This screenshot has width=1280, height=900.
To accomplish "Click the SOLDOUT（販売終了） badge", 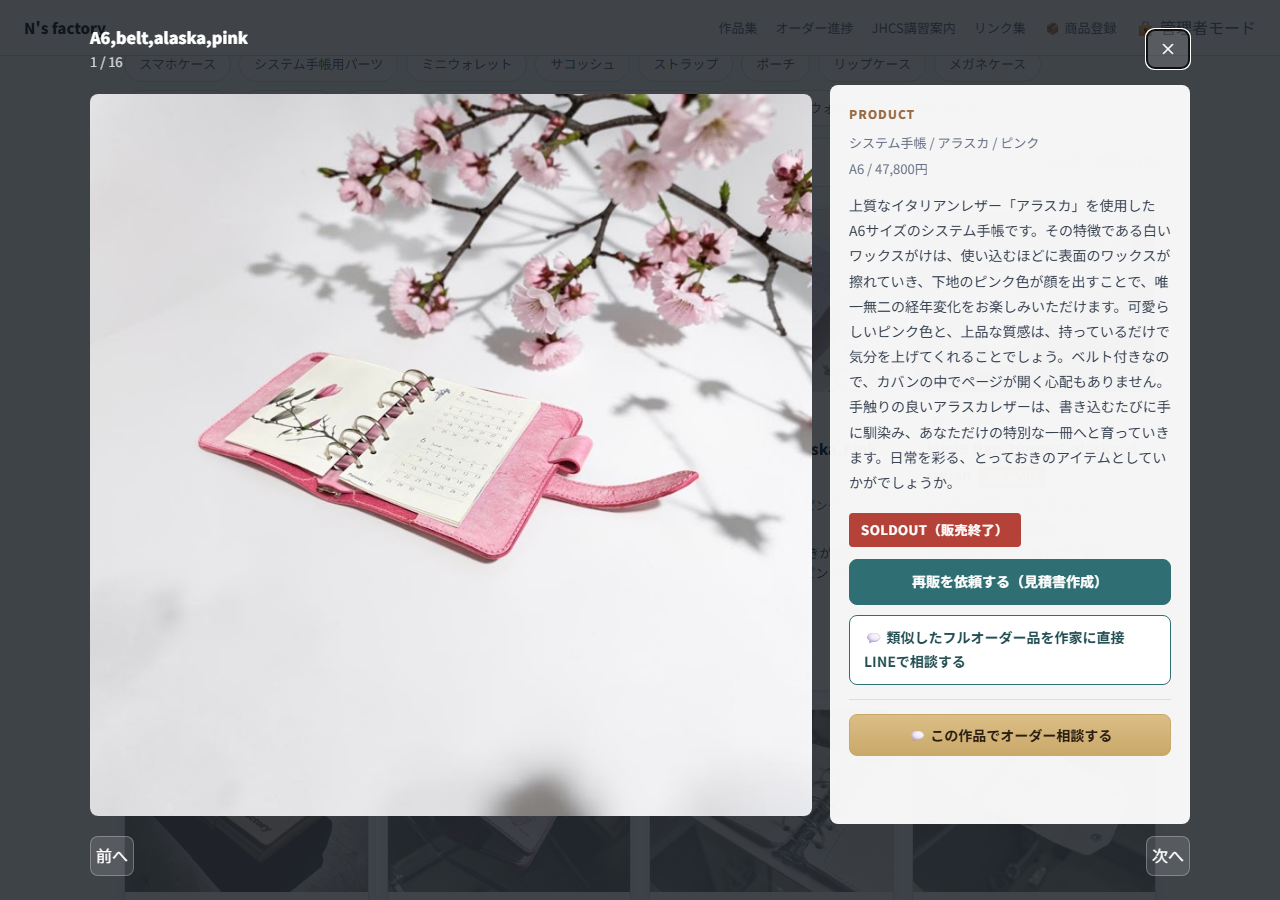I will click(x=935, y=530).
